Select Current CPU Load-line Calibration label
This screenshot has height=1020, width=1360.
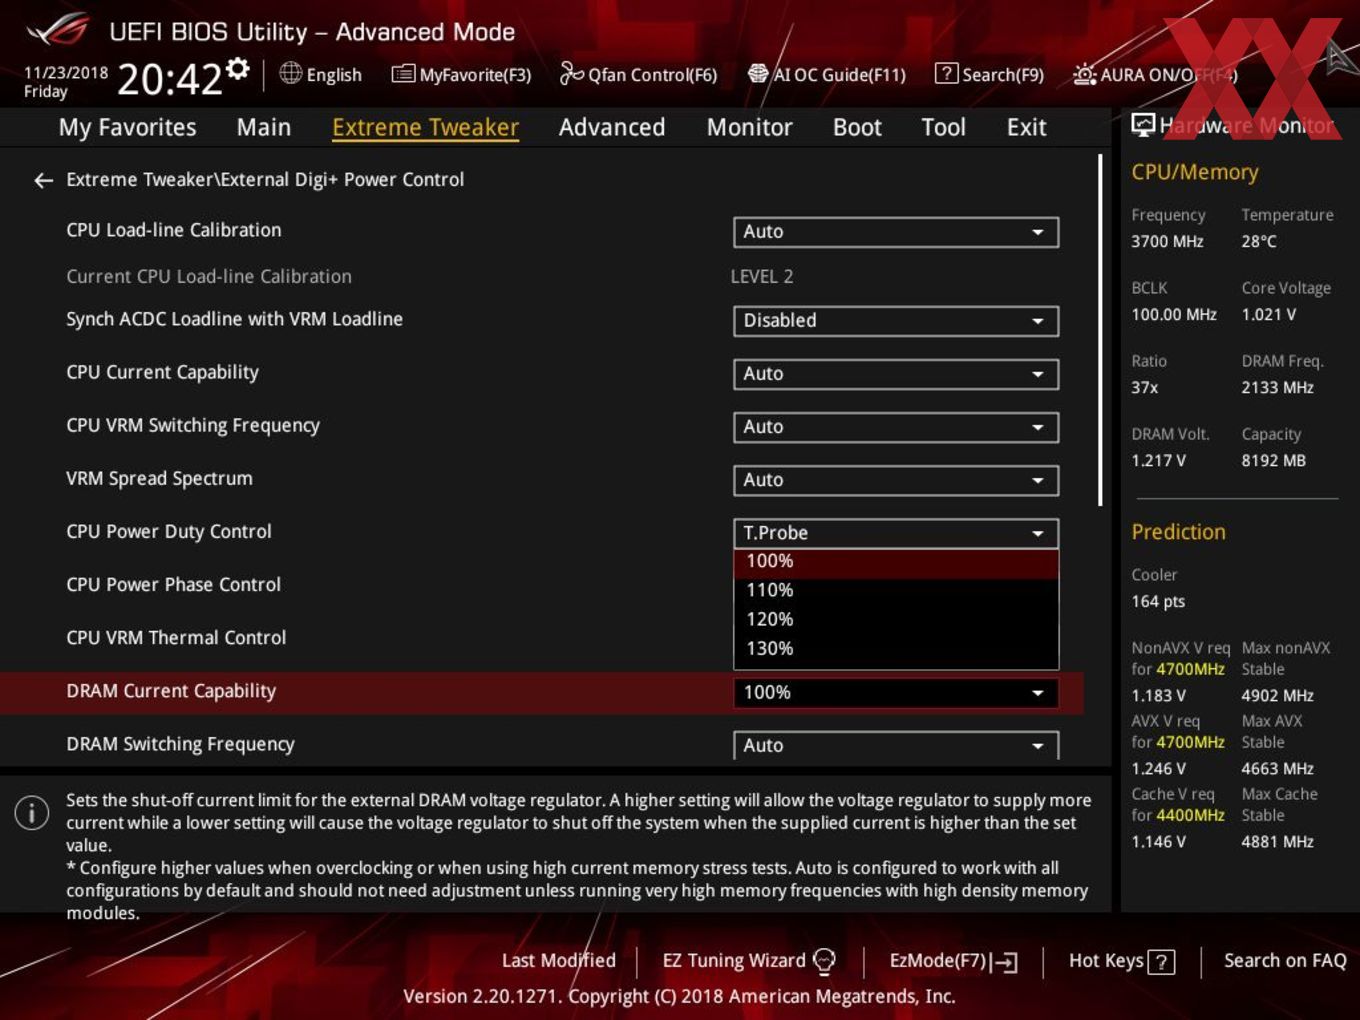[x=209, y=277]
